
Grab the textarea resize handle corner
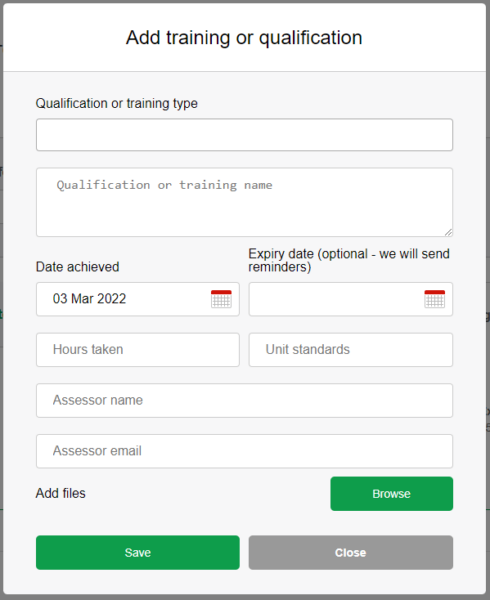[x=449, y=232]
